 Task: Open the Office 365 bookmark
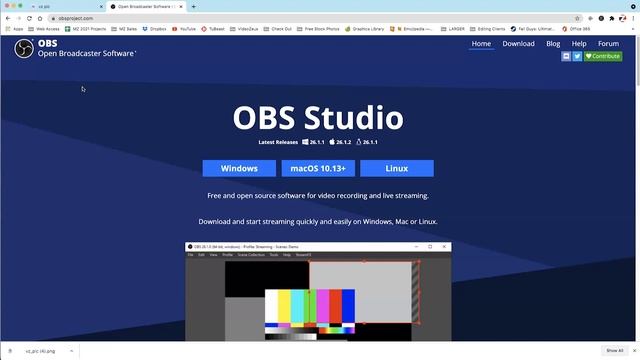click(x=576, y=29)
